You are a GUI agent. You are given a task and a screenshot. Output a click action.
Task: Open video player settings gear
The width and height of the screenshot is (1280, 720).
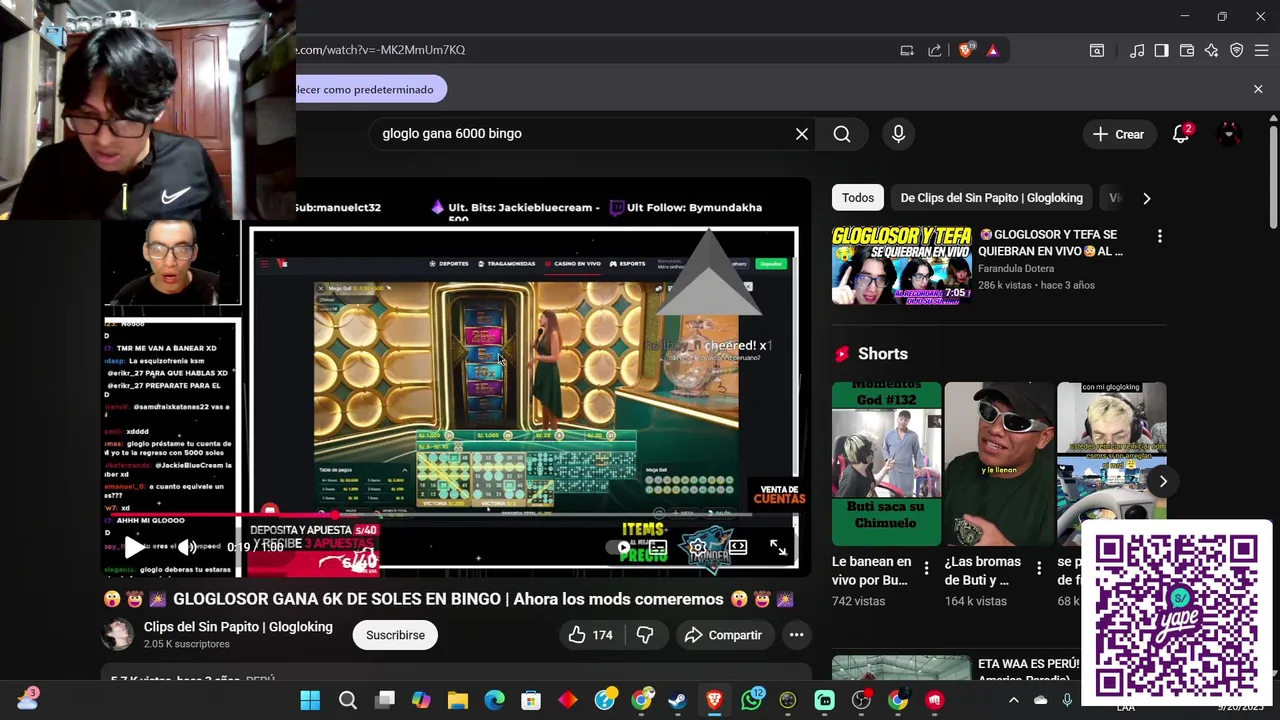(697, 547)
